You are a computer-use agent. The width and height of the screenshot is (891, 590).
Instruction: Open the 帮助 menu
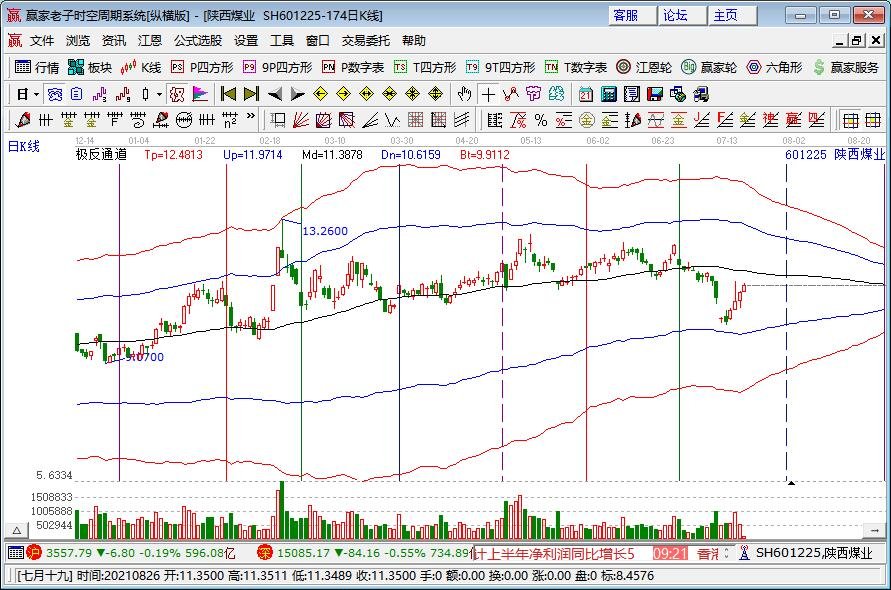(x=413, y=41)
